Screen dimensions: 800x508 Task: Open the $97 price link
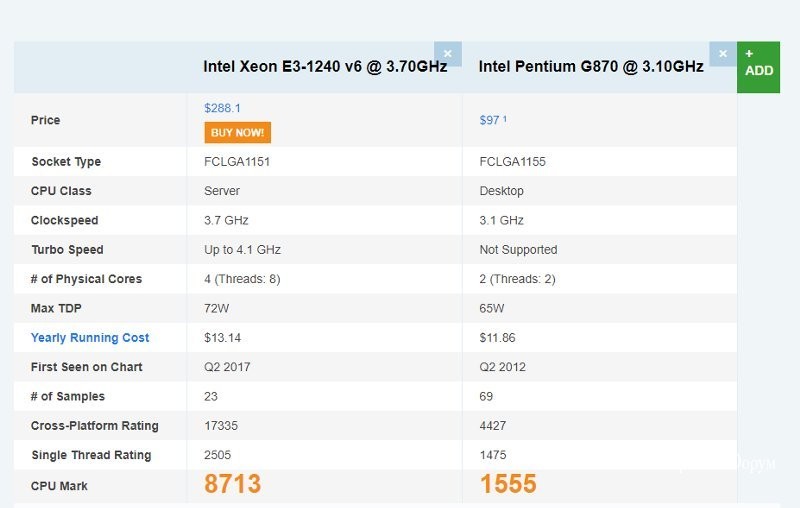click(x=493, y=120)
